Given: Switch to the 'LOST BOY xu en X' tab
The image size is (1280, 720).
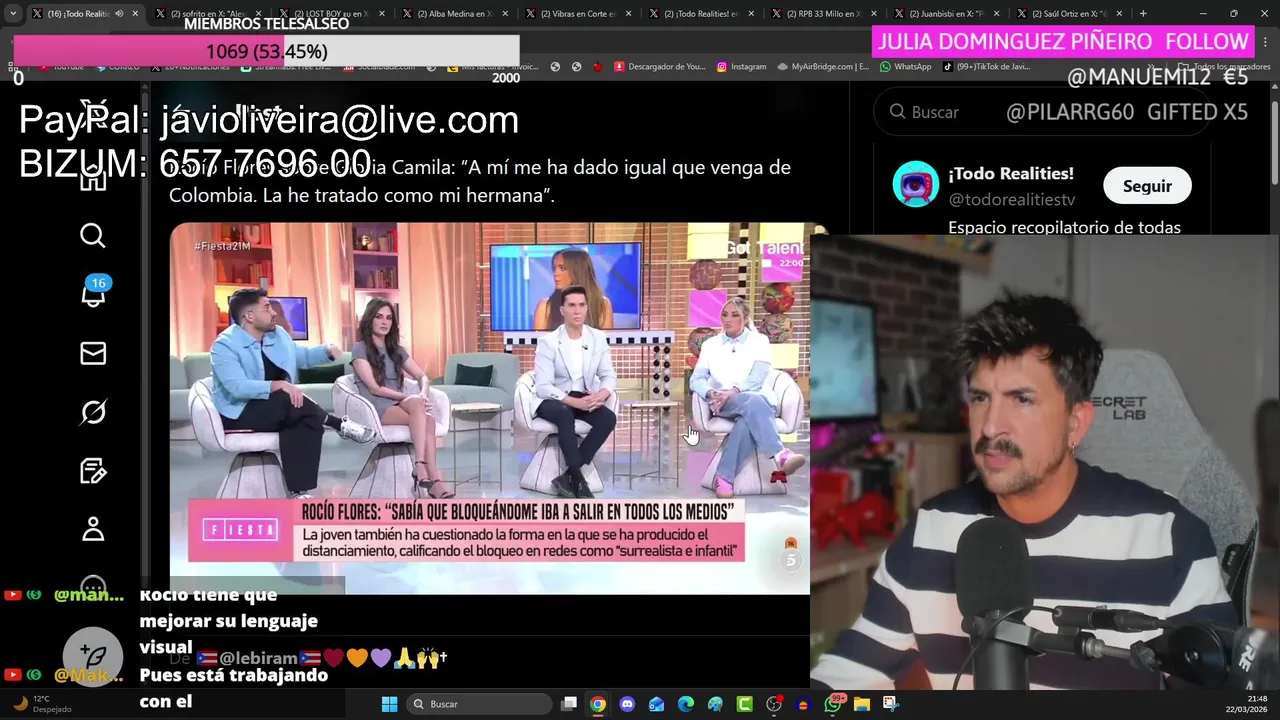Looking at the screenshot, I should pos(331,14).
